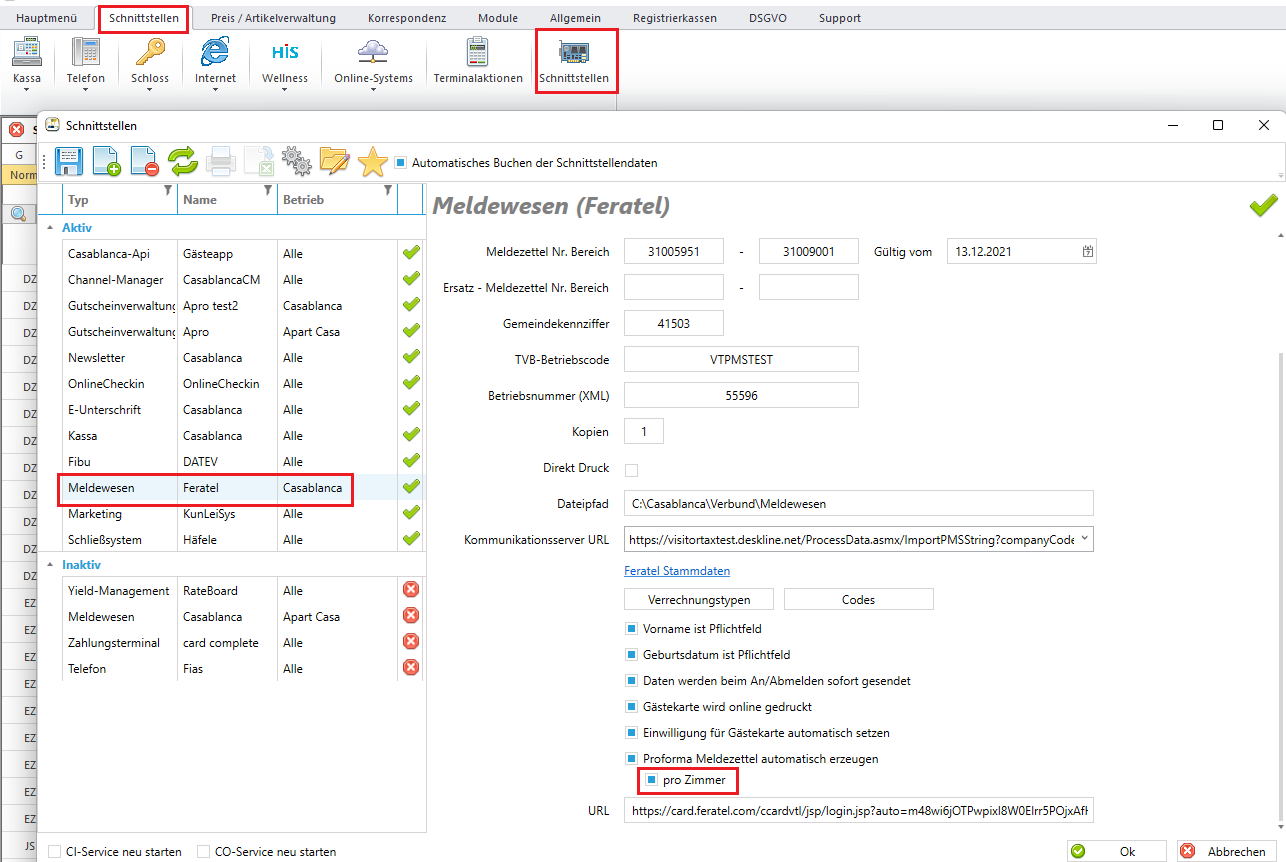Open the Gültig vom date picker
Screen dimensions: 1286x862
click(x=1087, y=252)
